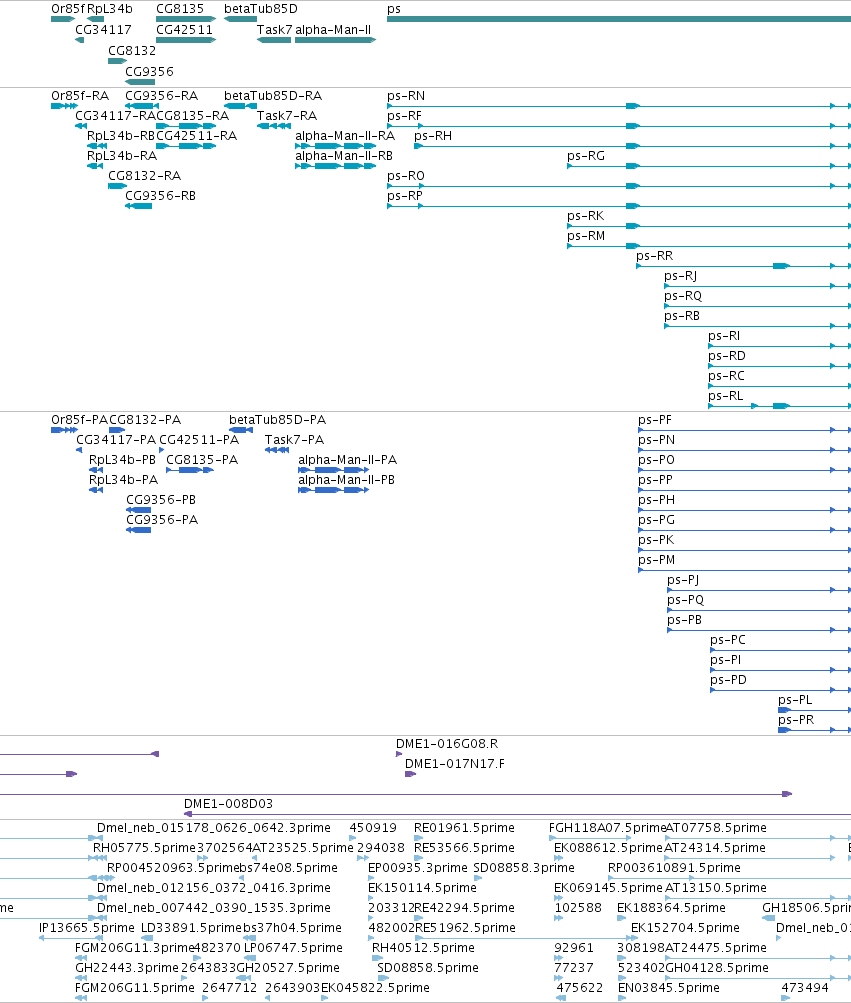851x1003 pixels.
Task: Select transcript CG8135-RA
Action: click(x=193, y=116)
